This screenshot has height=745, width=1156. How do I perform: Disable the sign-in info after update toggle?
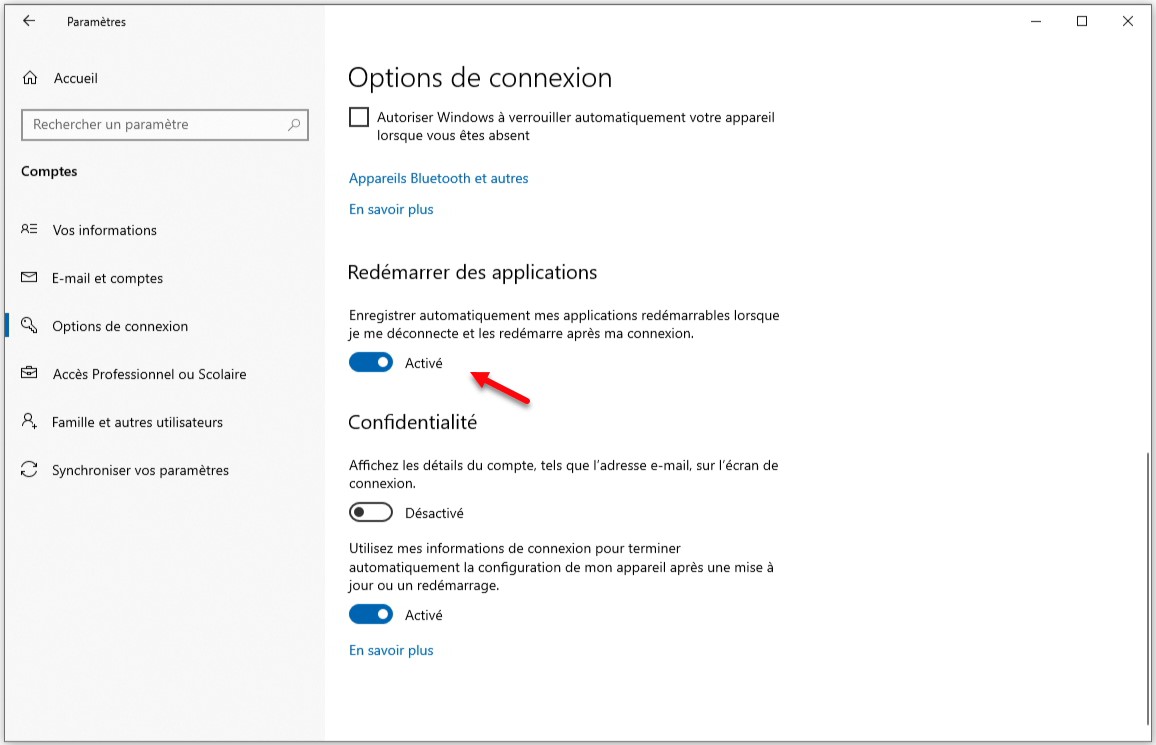[x=371, y=615]
